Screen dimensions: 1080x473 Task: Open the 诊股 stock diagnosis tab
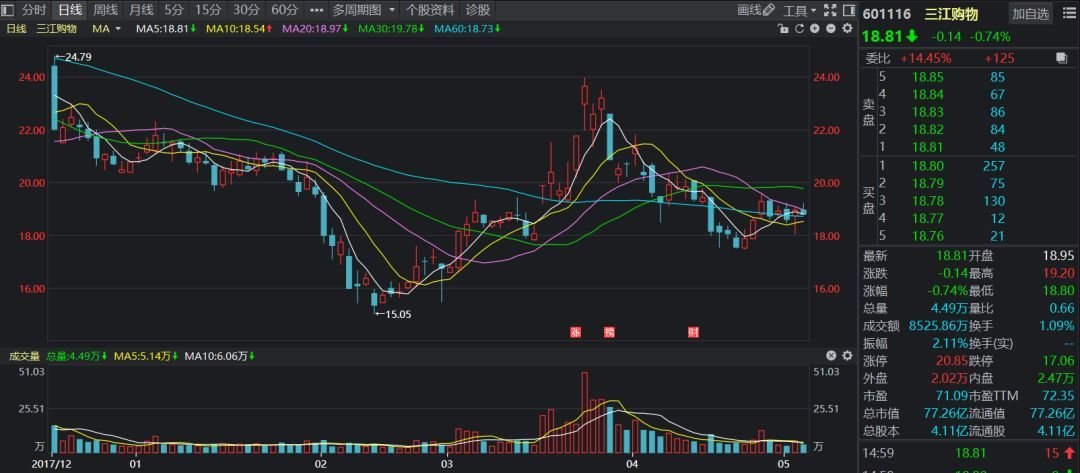(x=478, y=10)
